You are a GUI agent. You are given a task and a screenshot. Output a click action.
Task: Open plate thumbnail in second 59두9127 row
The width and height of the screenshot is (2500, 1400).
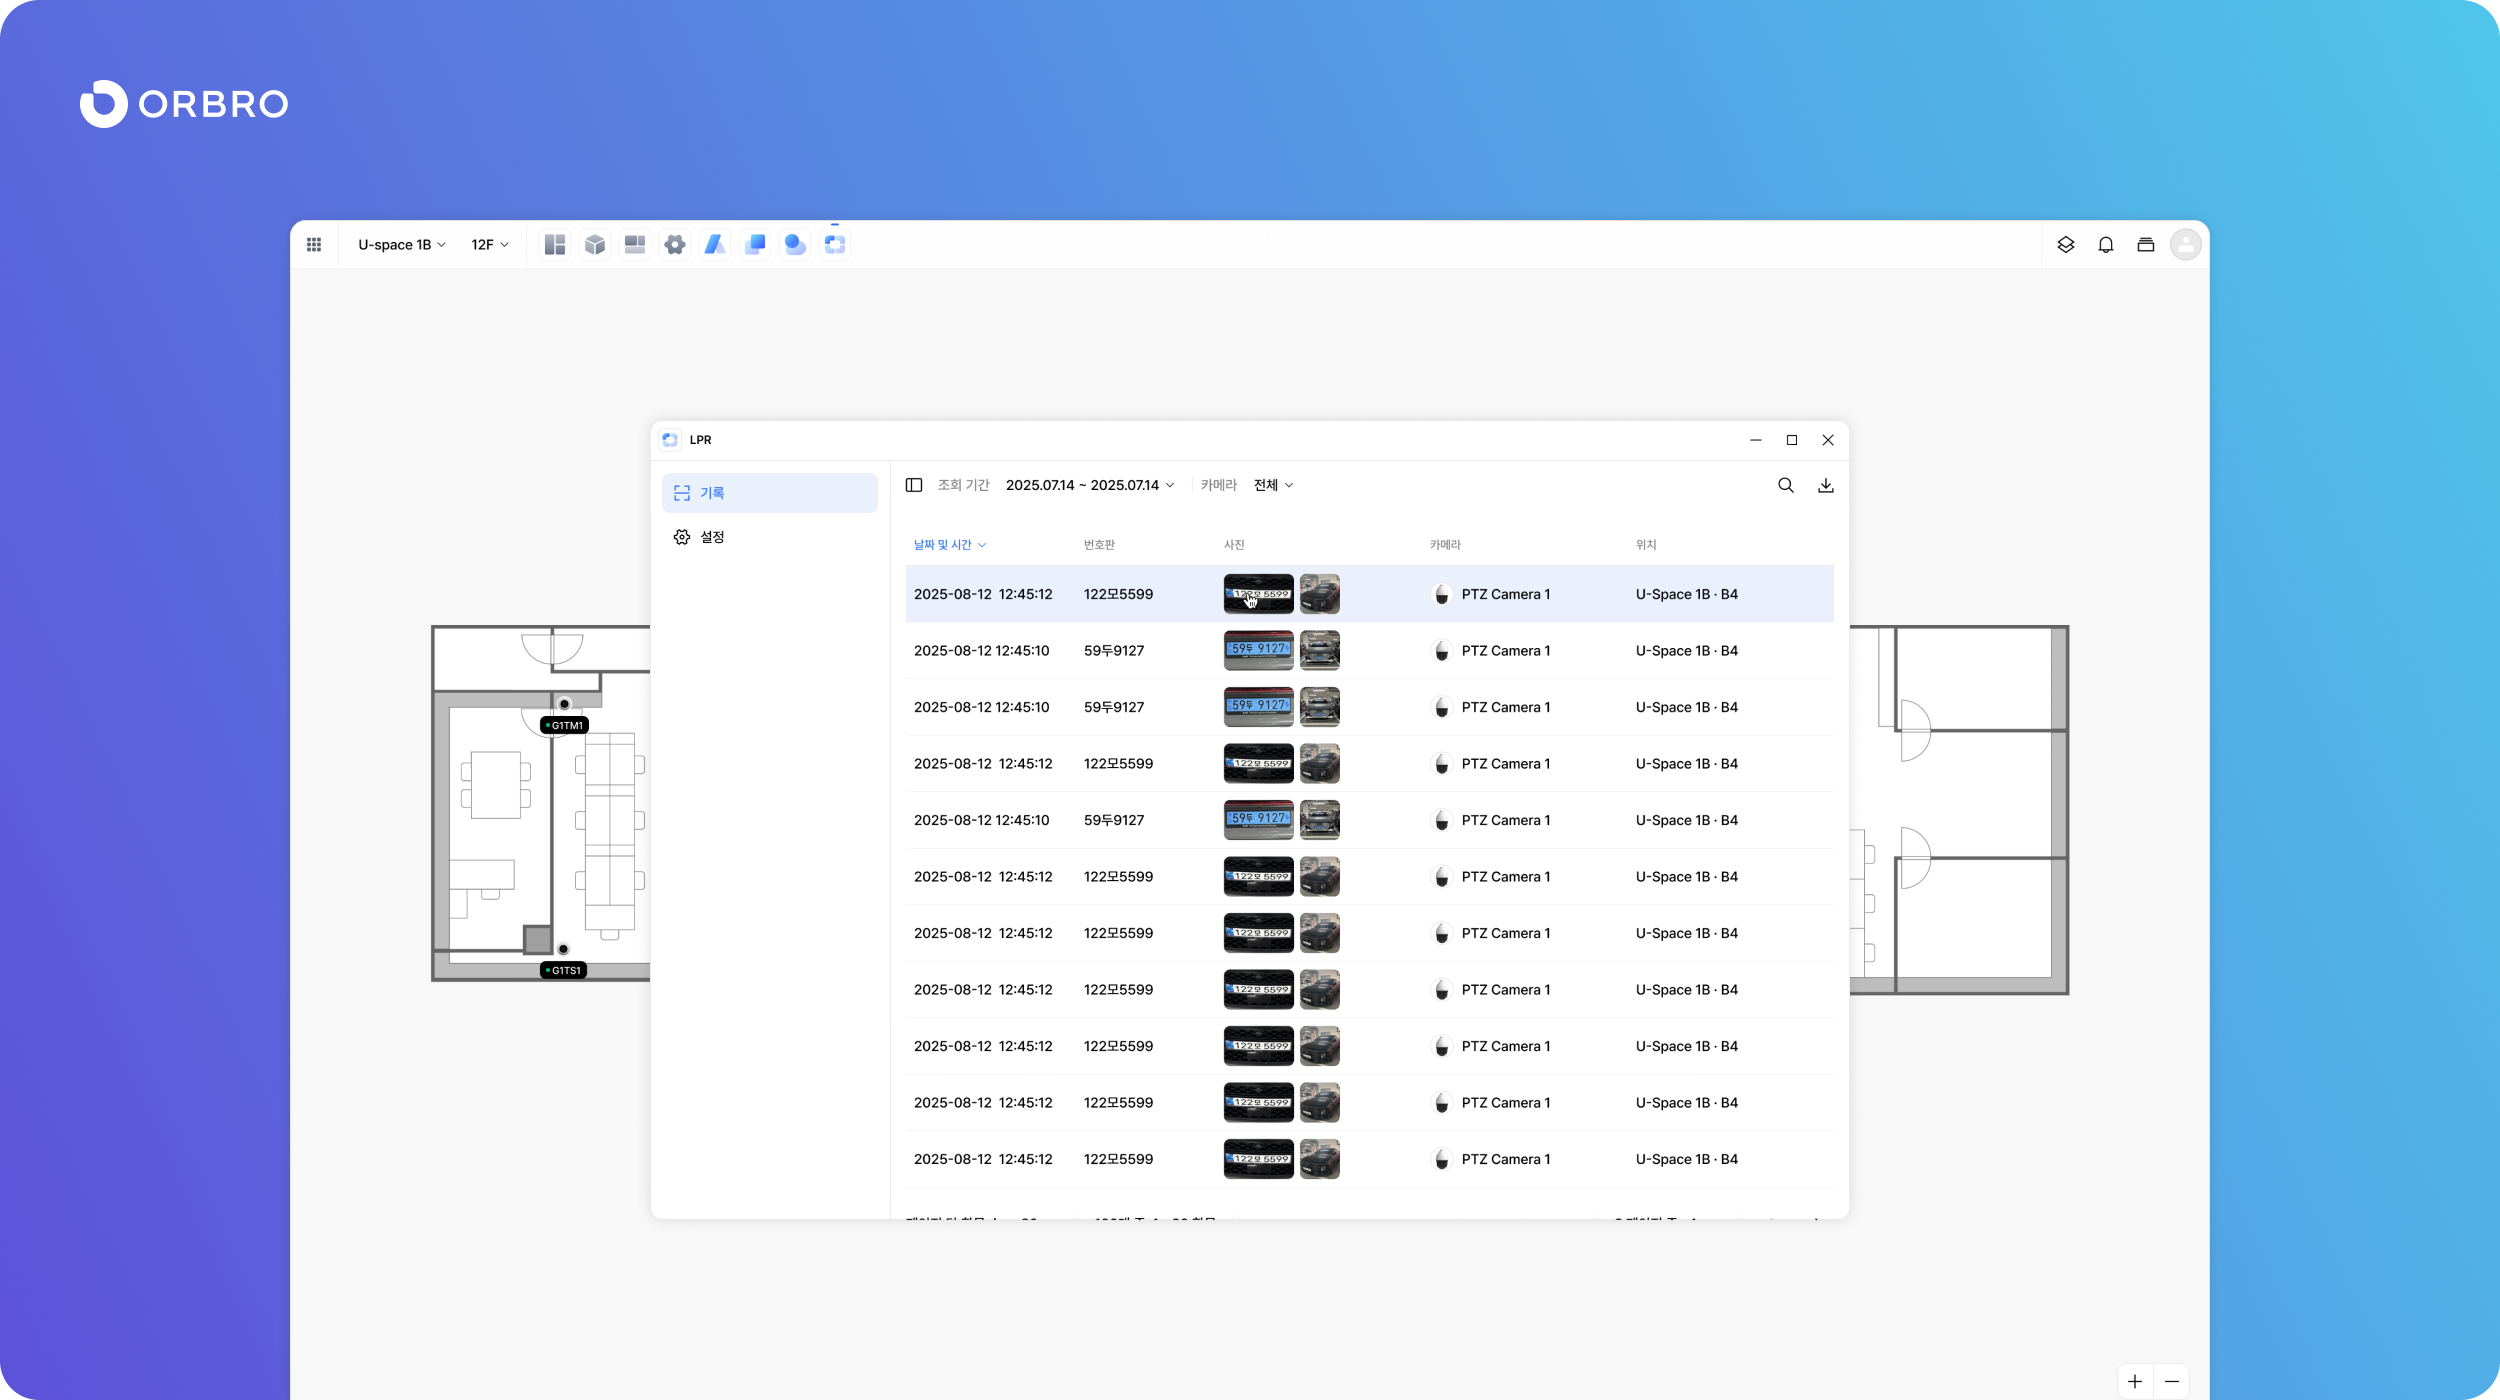pos(1258,707)
